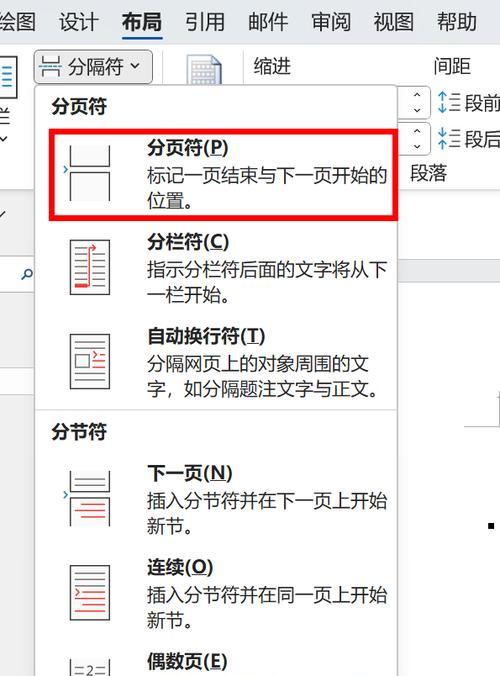Click the 段前 spacing before icon

click(x=449, y=103)
